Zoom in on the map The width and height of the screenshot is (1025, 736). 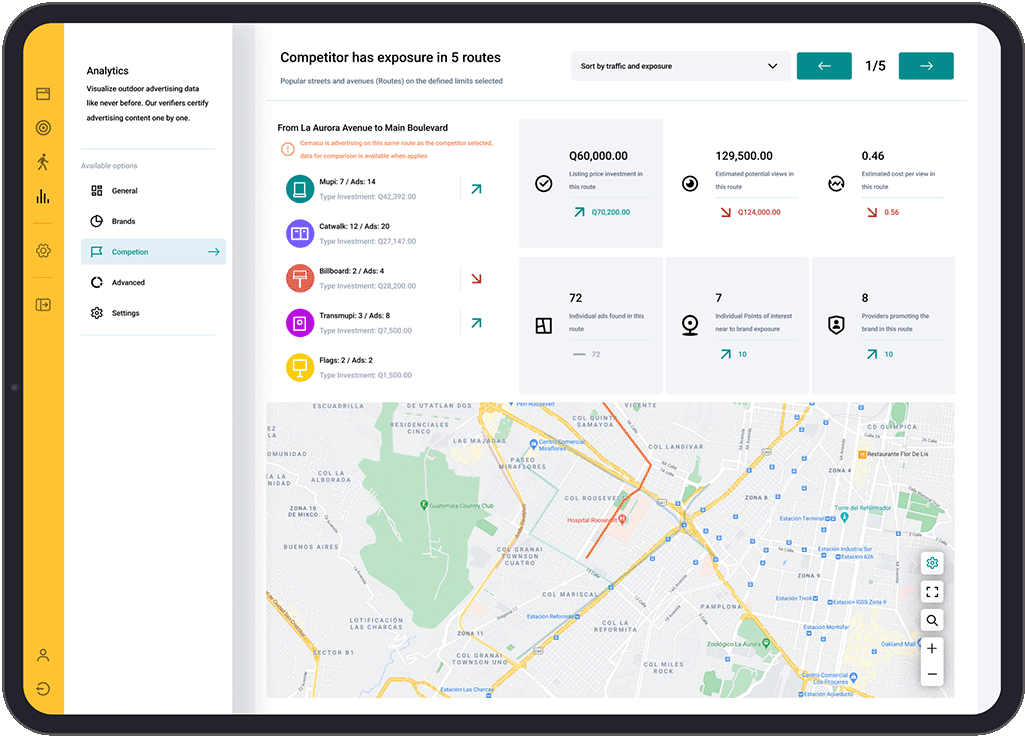click(x=932, y=648)
